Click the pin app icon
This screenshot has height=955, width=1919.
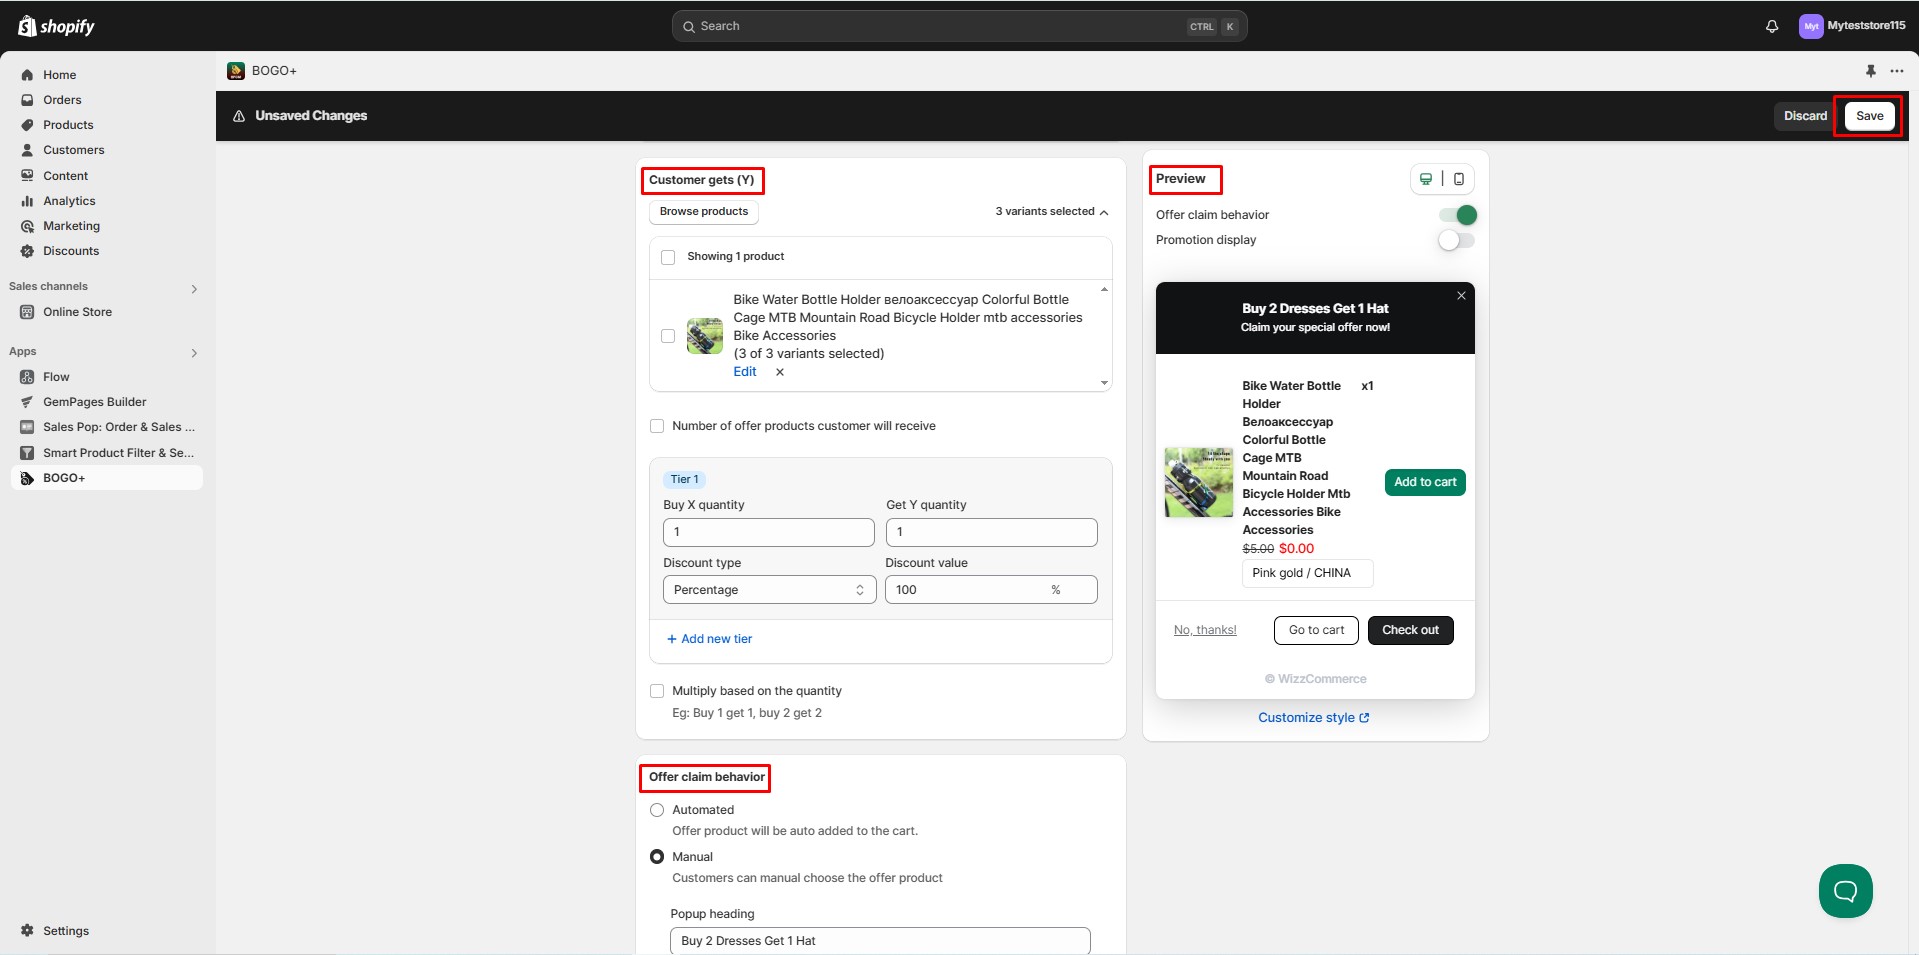1870,71
